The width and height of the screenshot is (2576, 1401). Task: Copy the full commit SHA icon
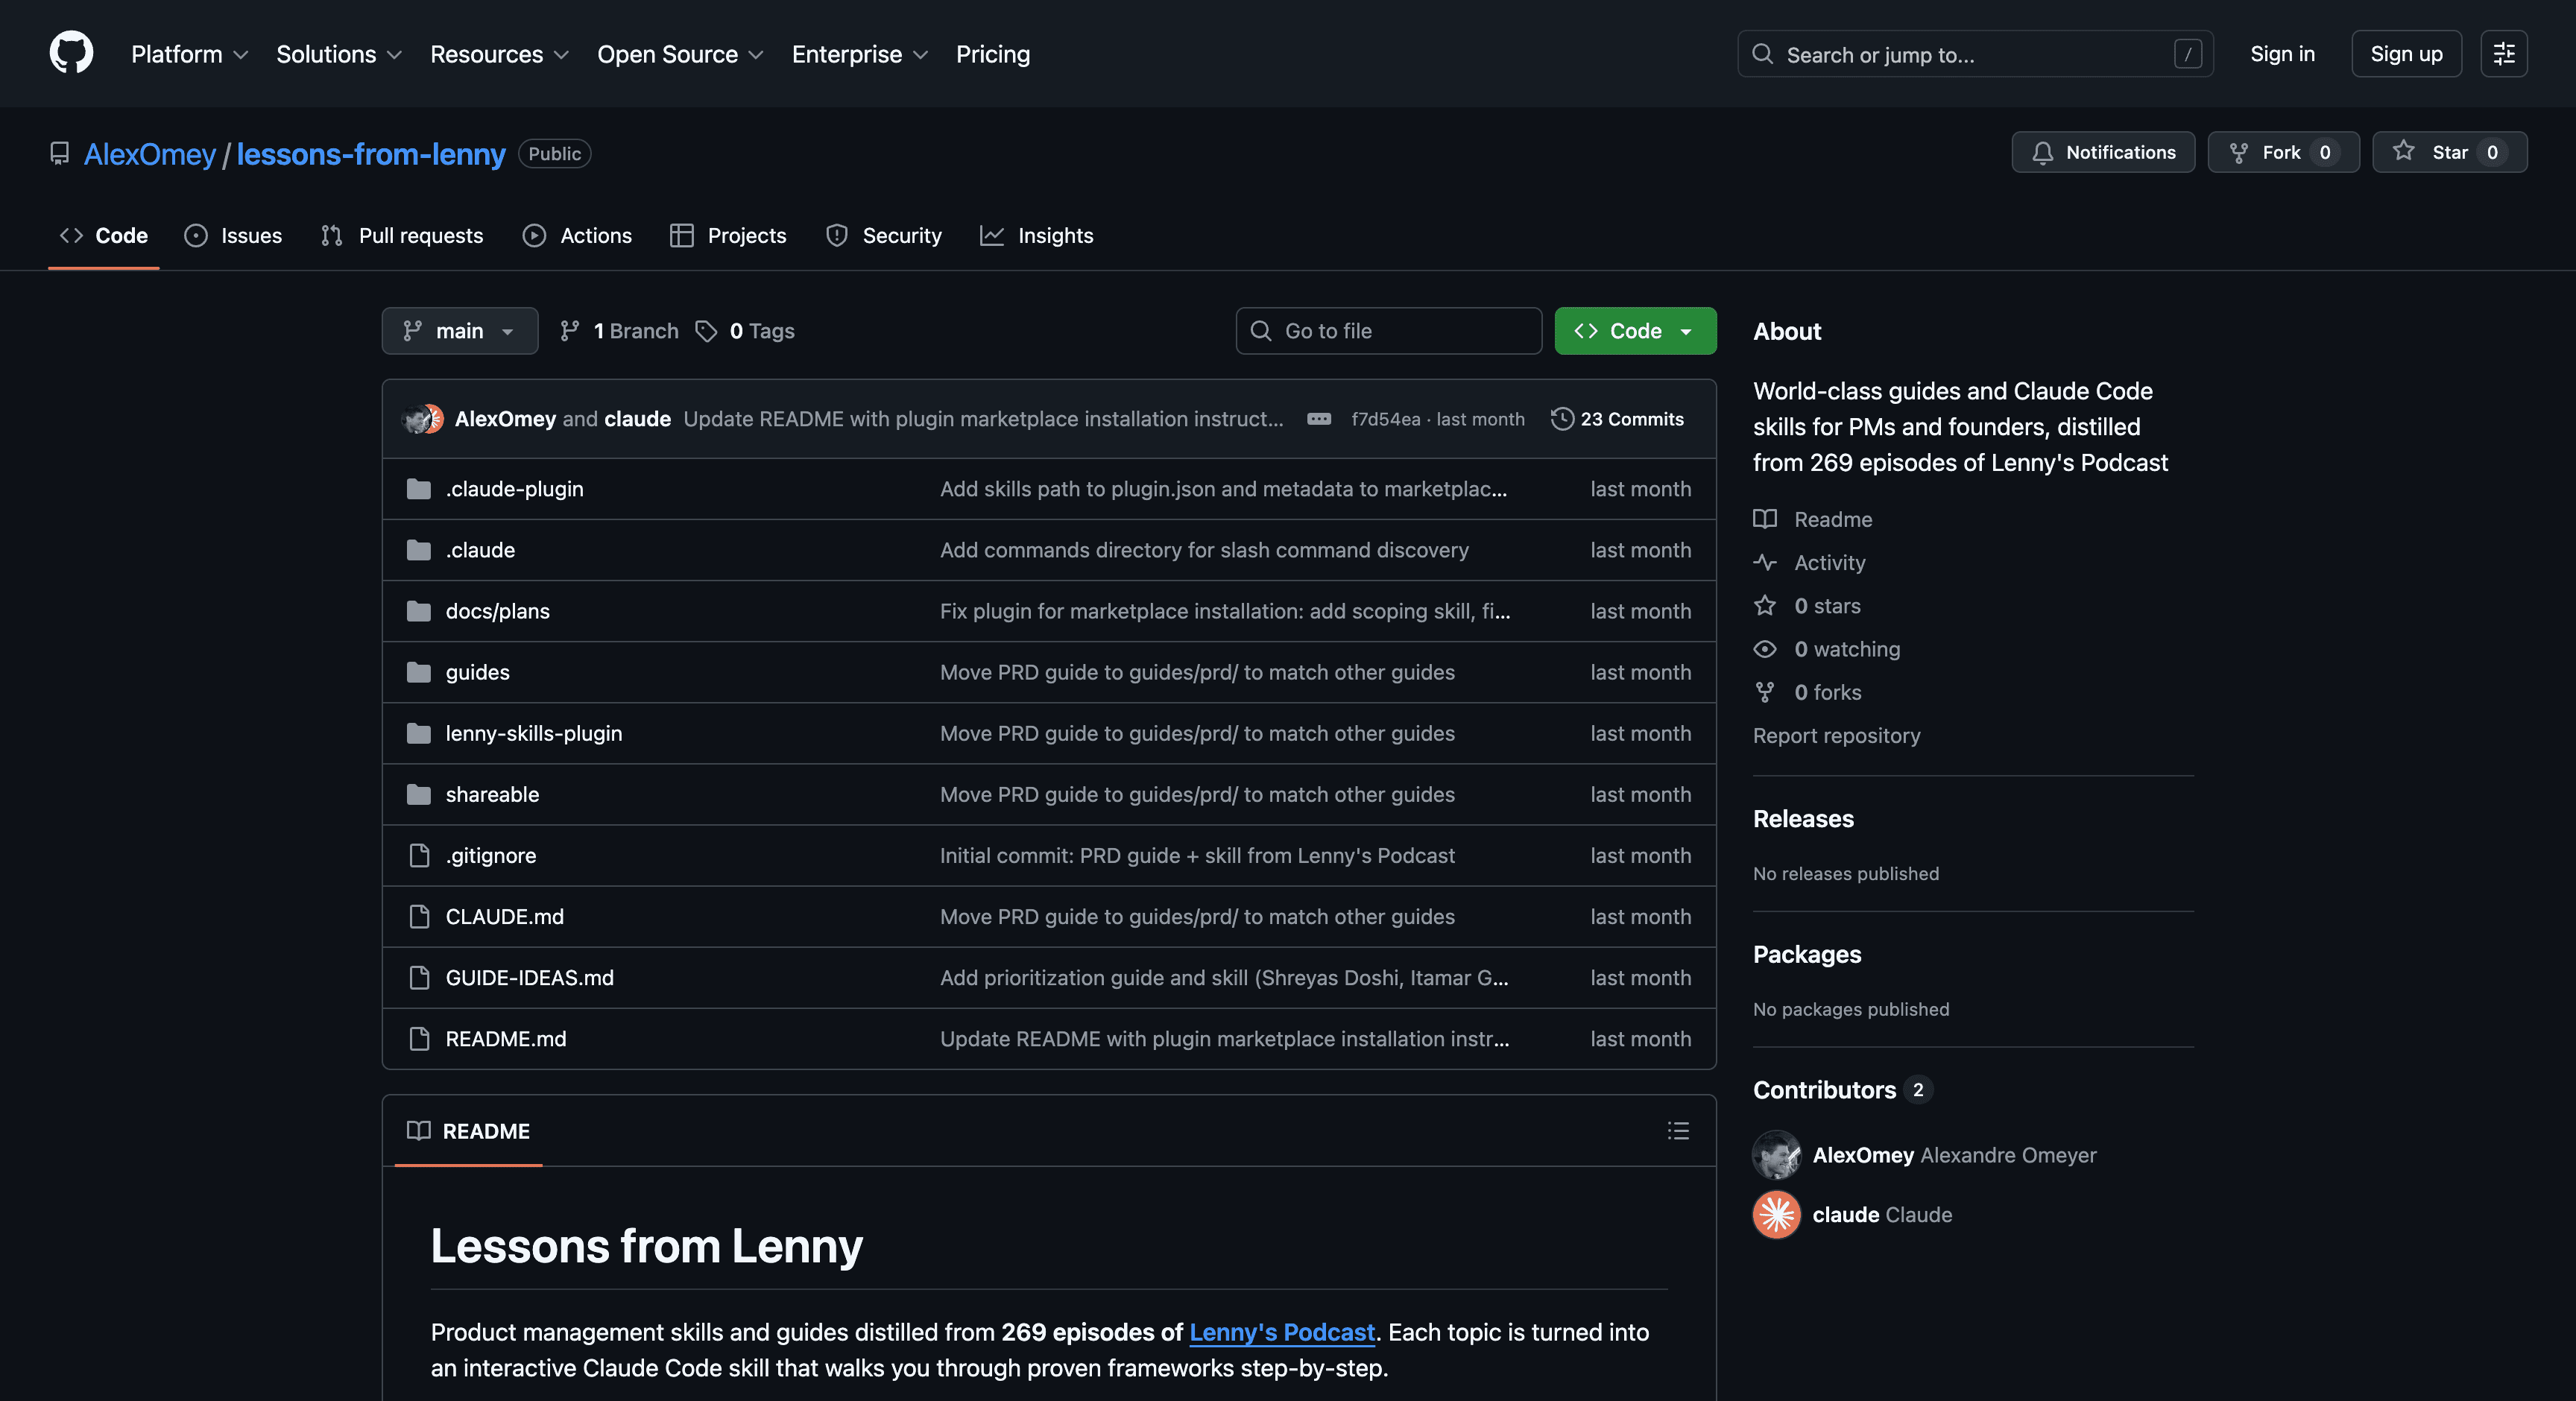click(1320, 419)
